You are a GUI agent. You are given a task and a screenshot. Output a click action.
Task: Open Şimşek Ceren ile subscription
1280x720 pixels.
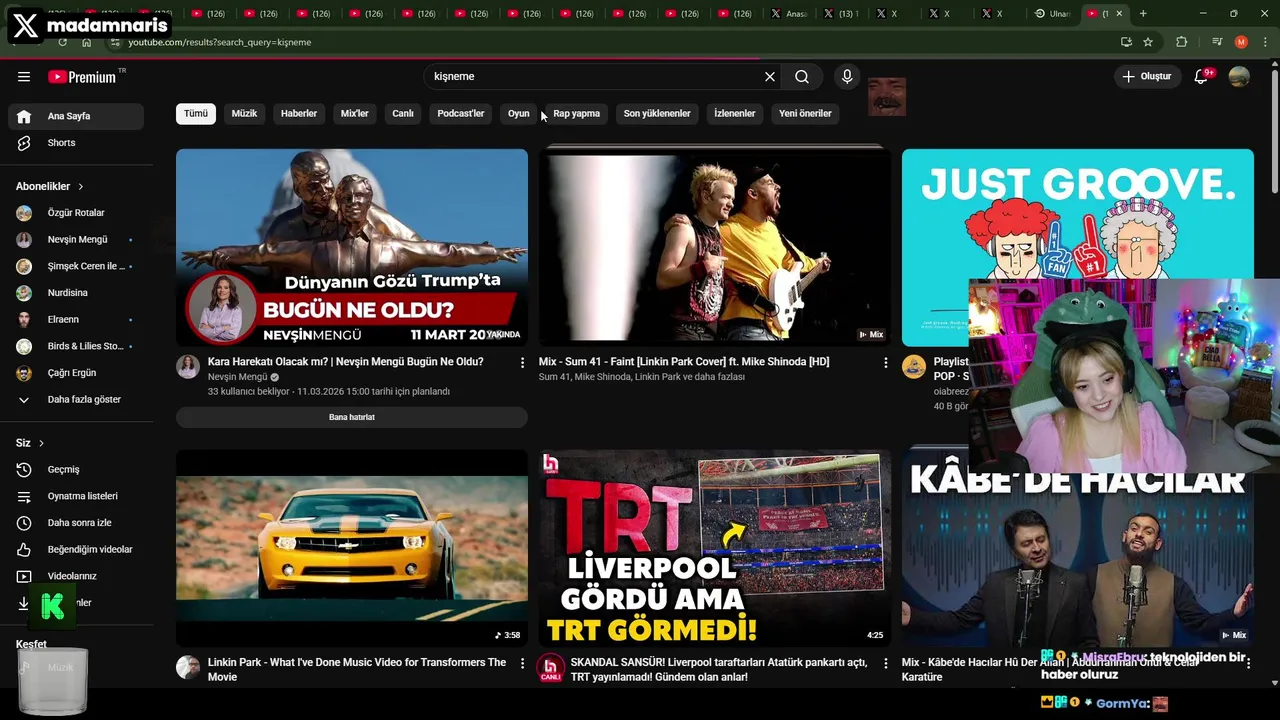coord(76,266)
